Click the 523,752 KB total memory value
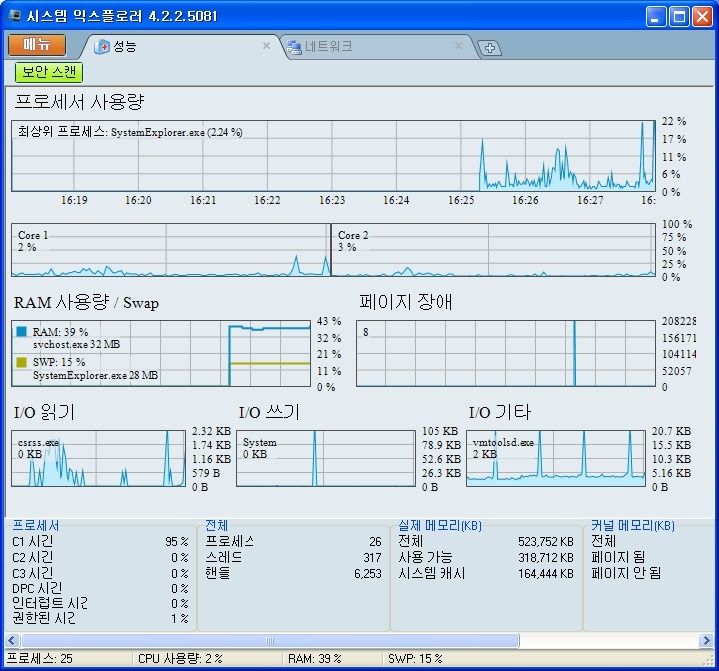 [546, 542]
